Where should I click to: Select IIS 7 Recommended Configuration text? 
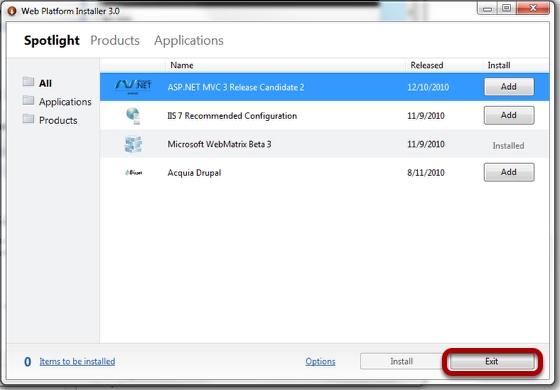click(x=232, y=116)
